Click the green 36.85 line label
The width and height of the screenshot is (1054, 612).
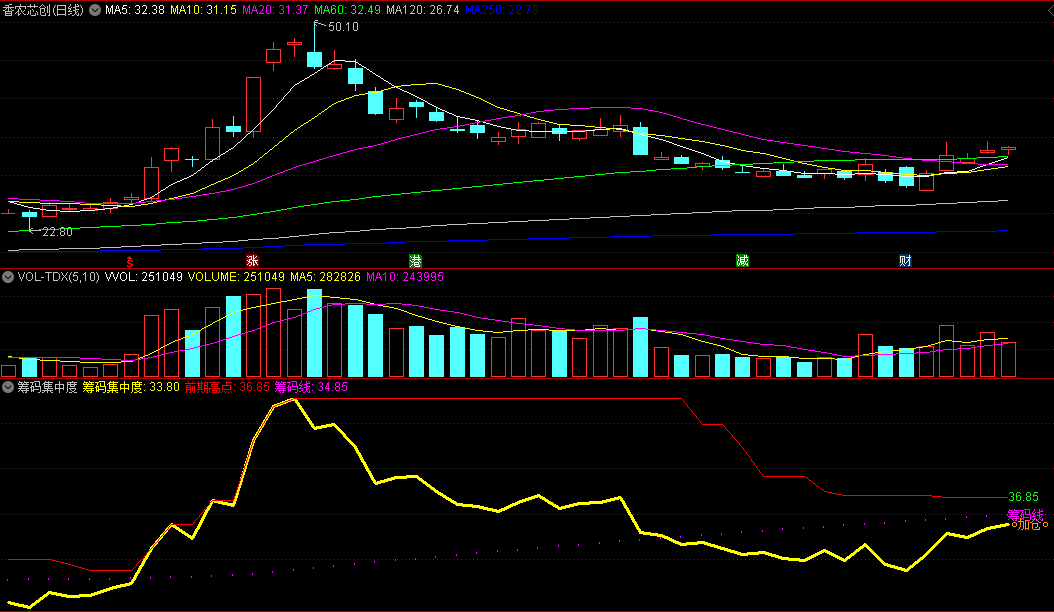point(1023,497)
